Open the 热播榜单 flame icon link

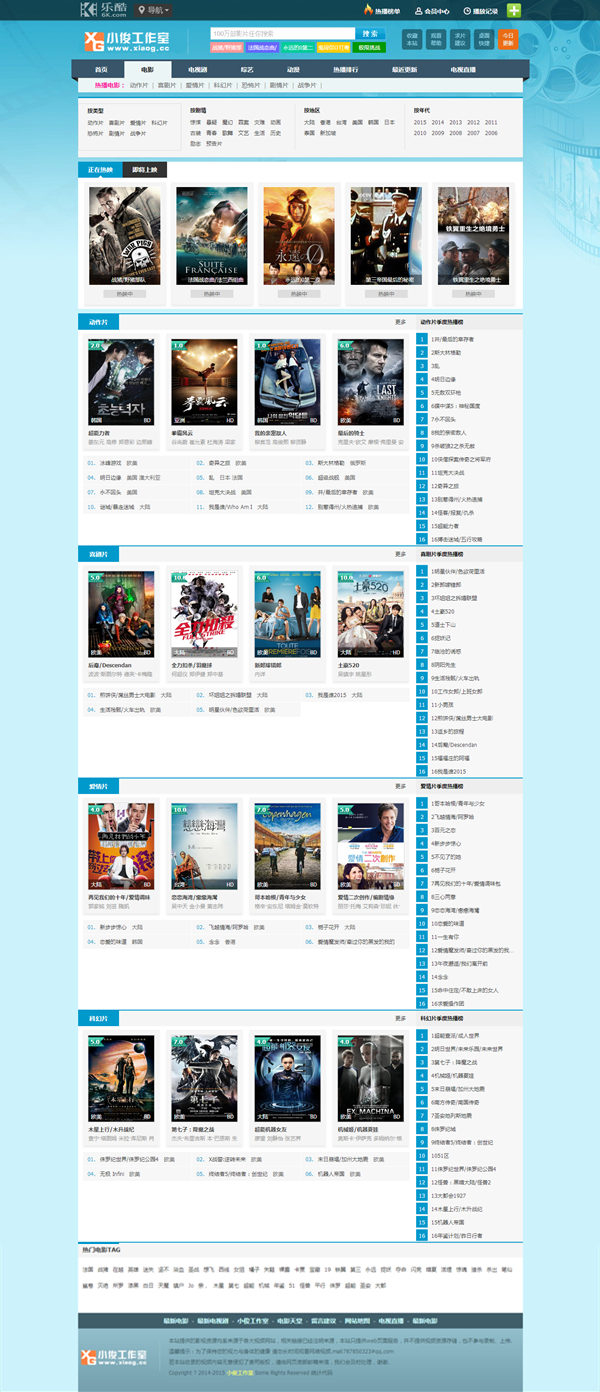pos(381,11)
